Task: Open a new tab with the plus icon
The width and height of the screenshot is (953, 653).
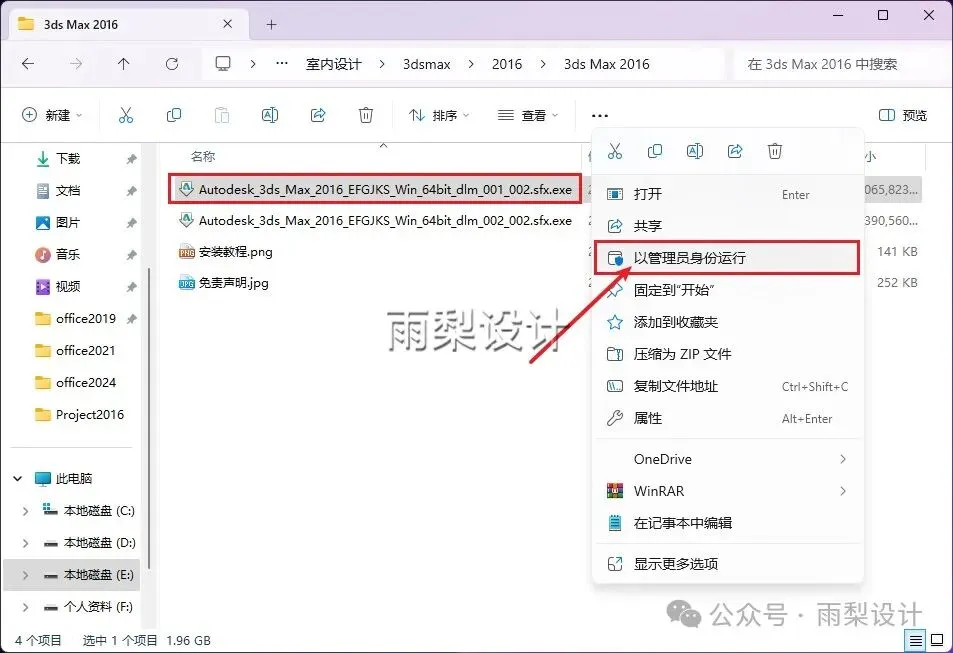Action: coord(272,24)
